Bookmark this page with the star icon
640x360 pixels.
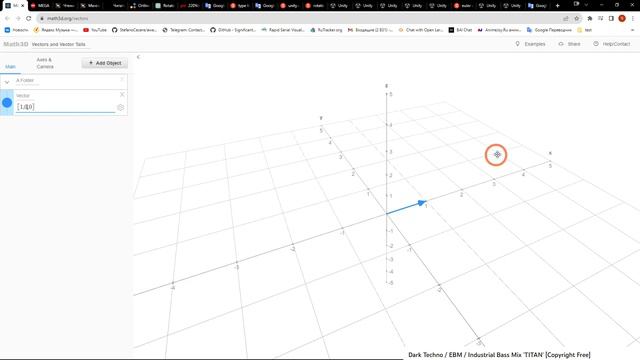tap(577, 18)
